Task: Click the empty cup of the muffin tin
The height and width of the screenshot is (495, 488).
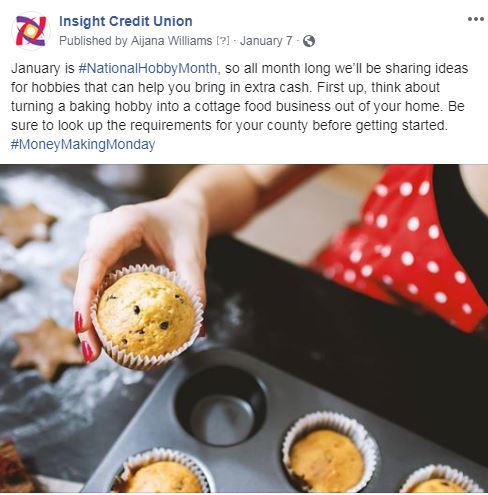Action: (x=221, y=406)
